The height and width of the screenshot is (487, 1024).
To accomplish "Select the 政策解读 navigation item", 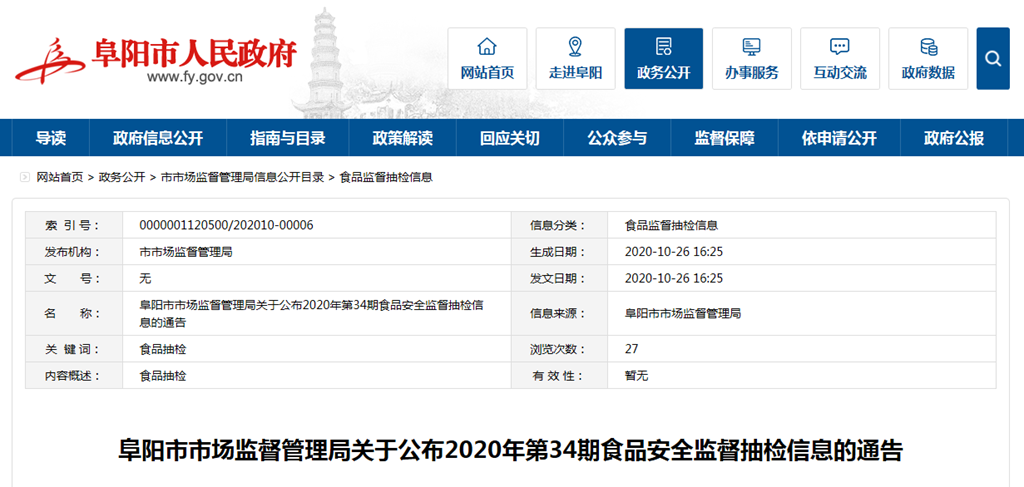I will tap(402, 138).
